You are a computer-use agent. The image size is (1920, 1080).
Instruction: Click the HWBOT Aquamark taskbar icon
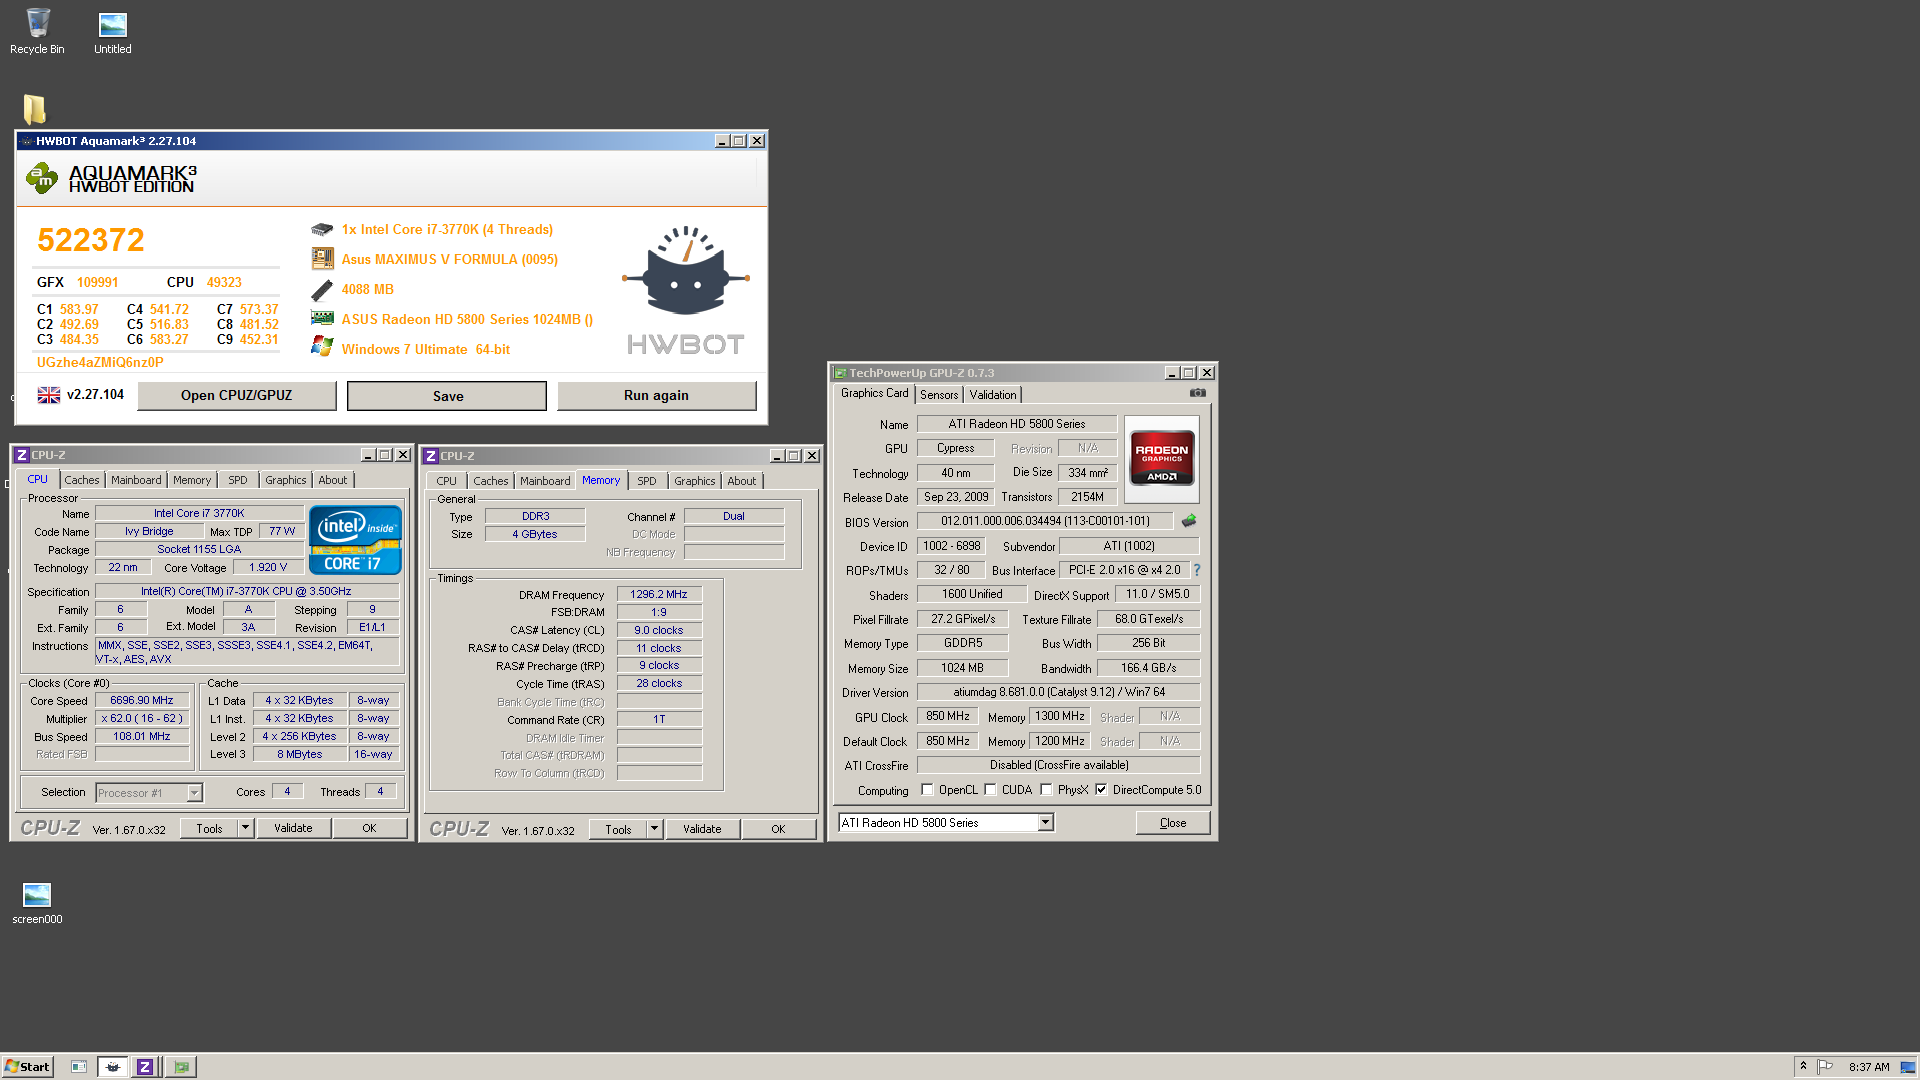113,1067
